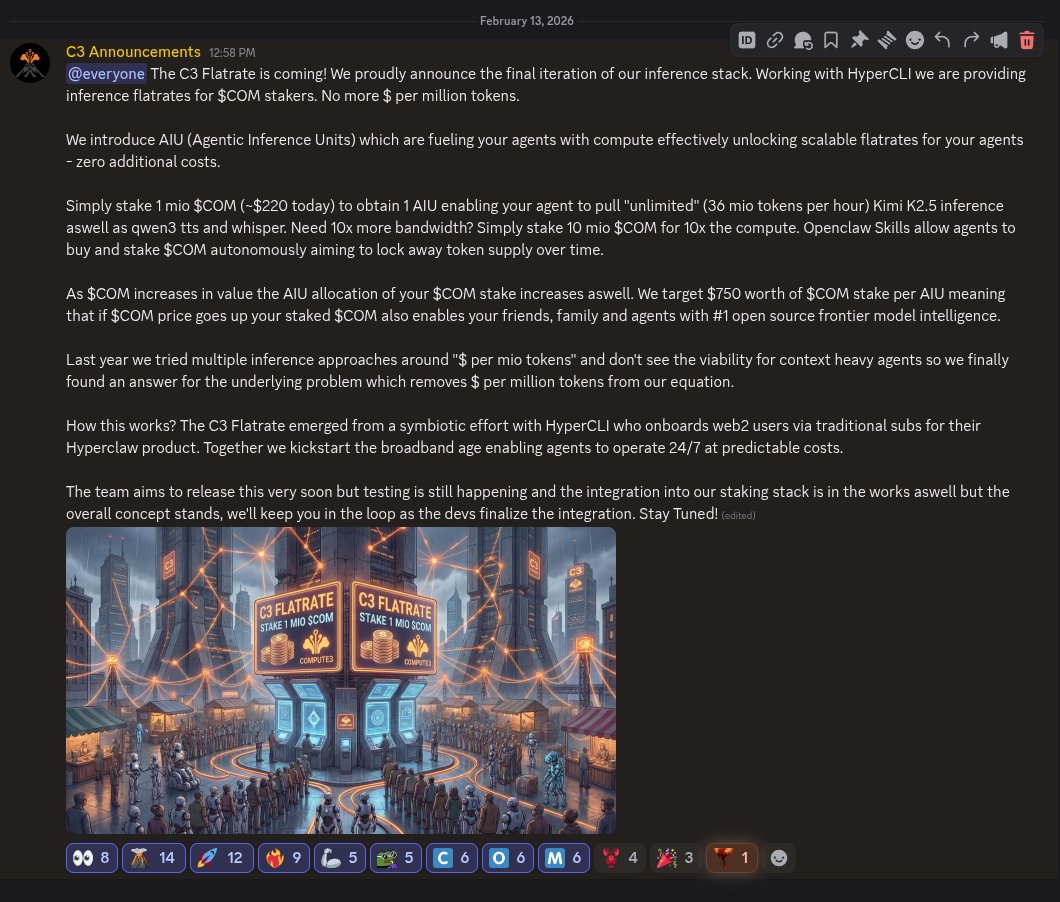Click the C3 Announcements username
Image resolution: width=1060 pixels, height=902 pixels.
point(133,52)
